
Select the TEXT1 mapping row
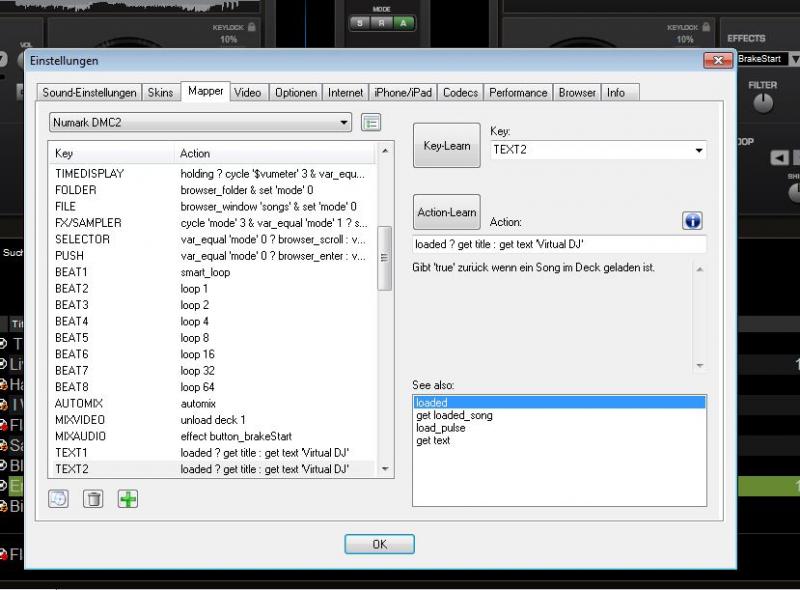212,452
